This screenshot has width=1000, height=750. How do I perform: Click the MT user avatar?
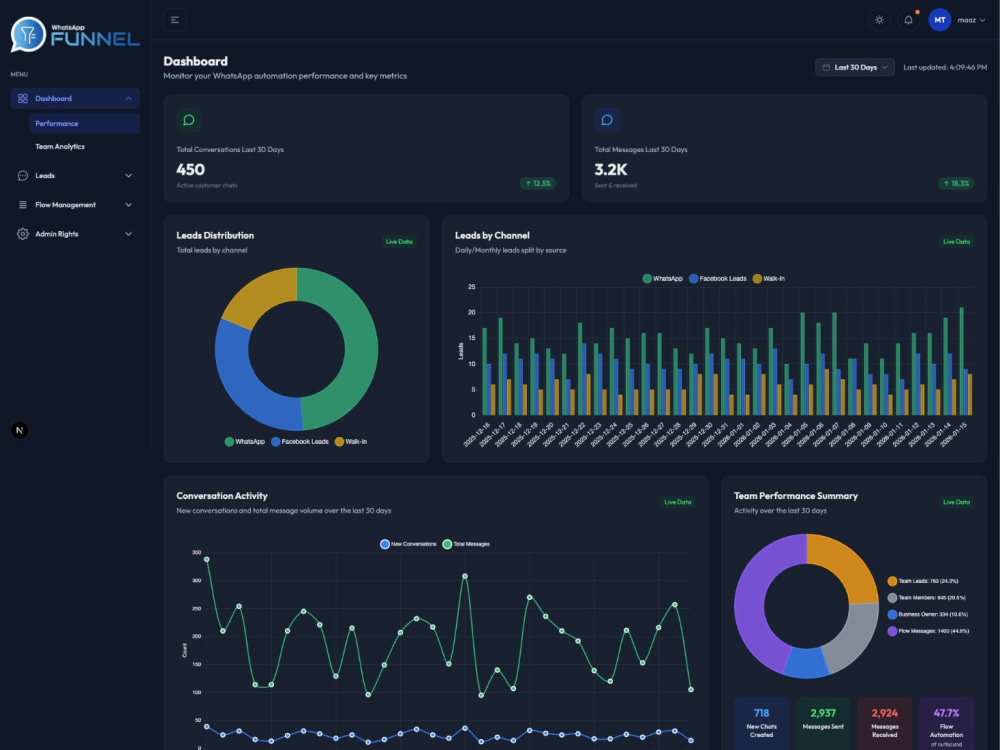939,20
